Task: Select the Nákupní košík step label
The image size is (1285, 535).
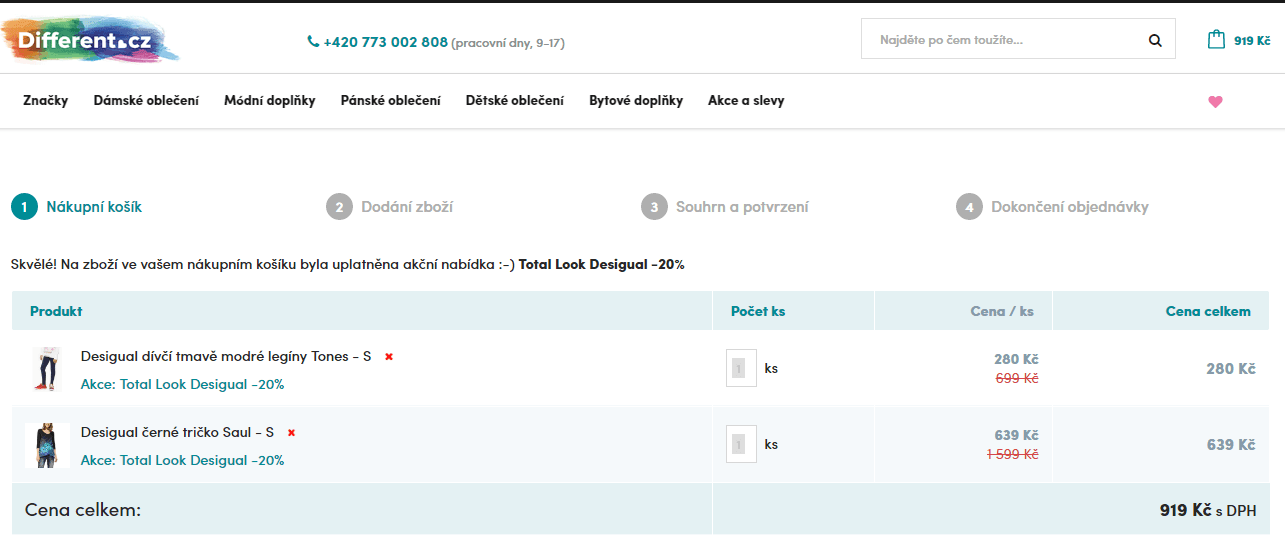Action: coord(94,207)
